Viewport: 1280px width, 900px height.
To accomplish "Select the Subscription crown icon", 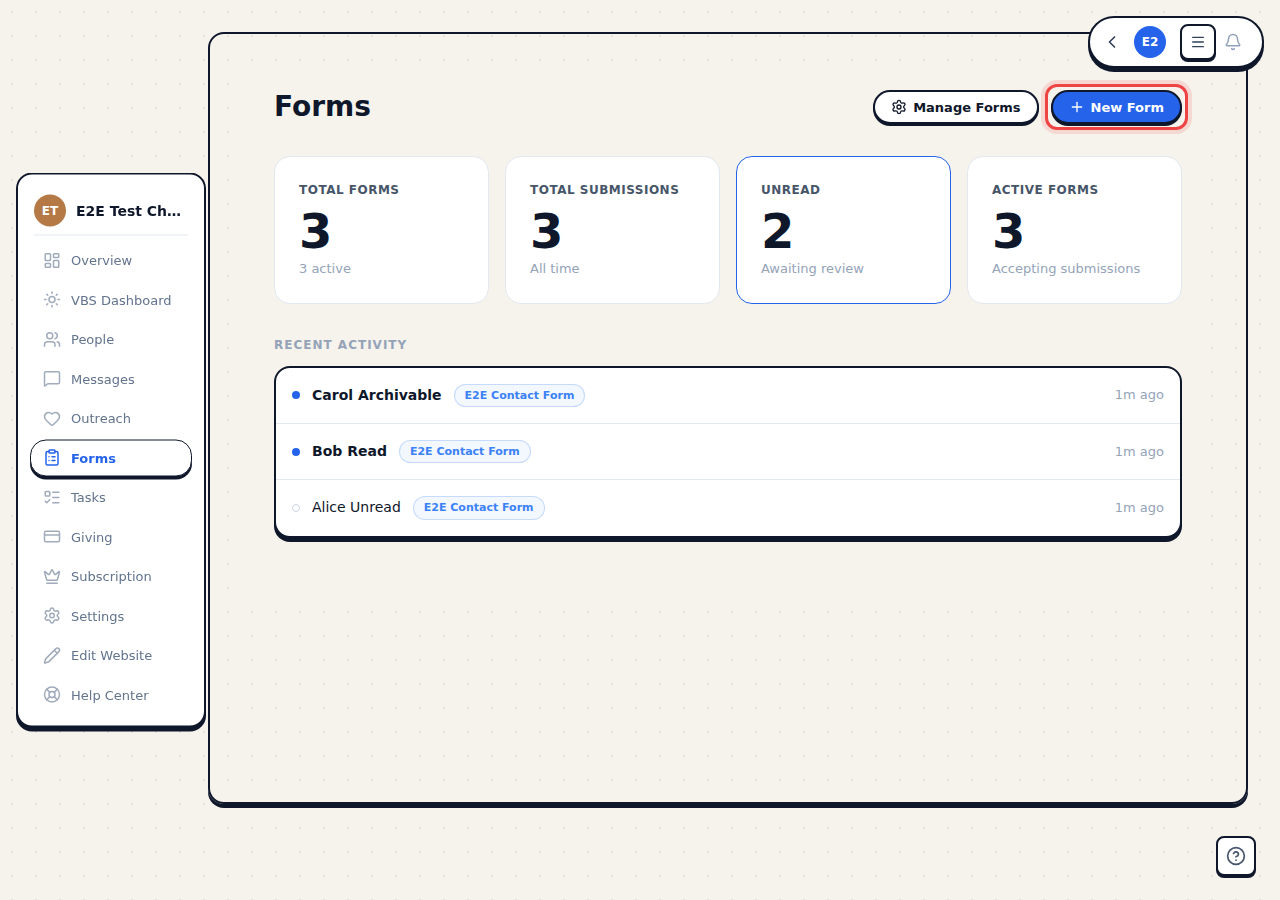I will (51, 576).
